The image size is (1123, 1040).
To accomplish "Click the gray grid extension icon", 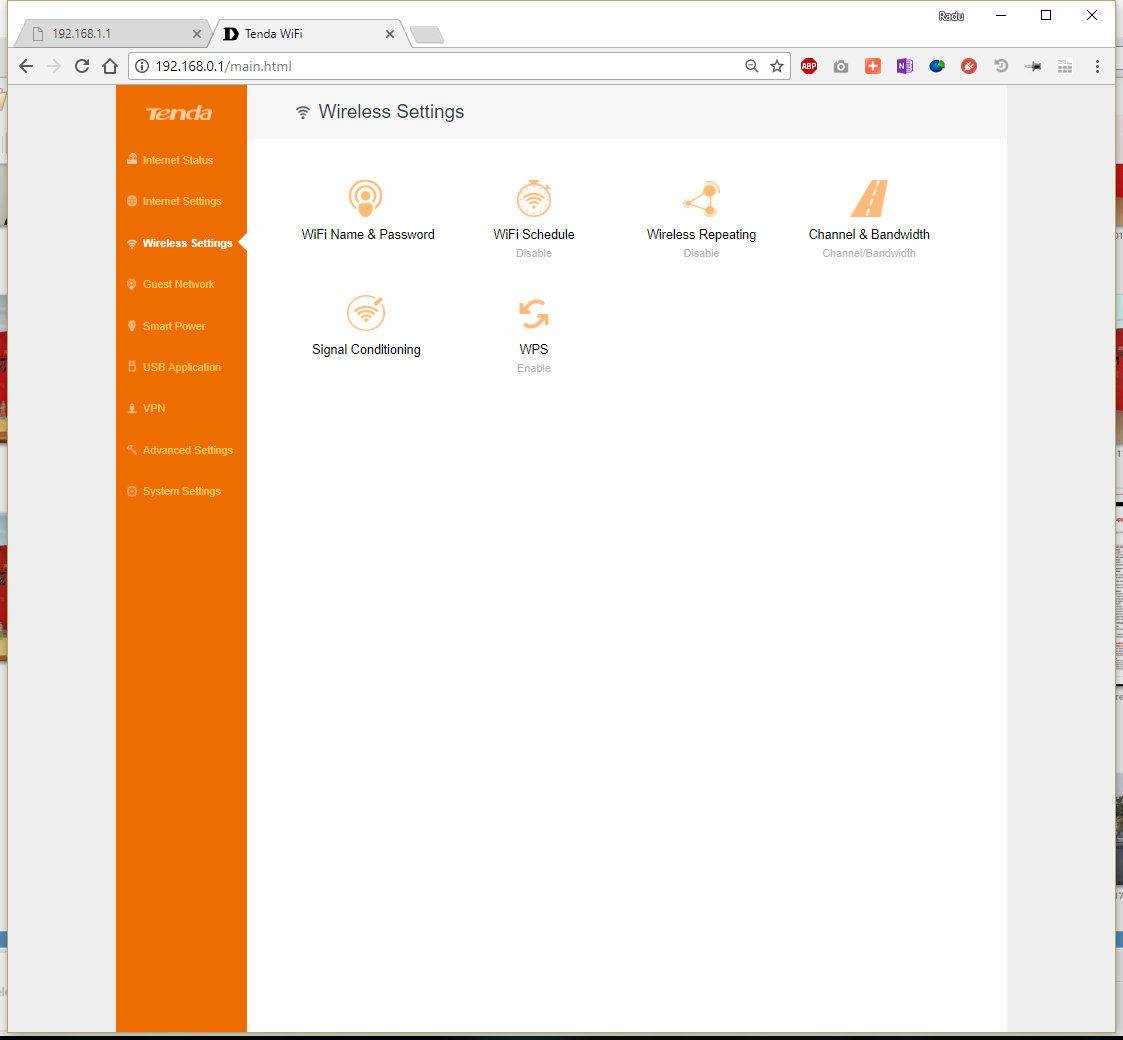I will click(1065, 66).
